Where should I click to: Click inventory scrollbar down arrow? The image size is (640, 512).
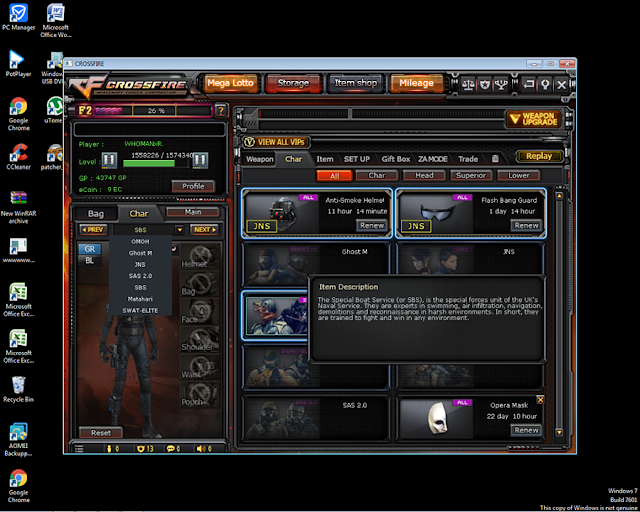click(x=559, y=432)
